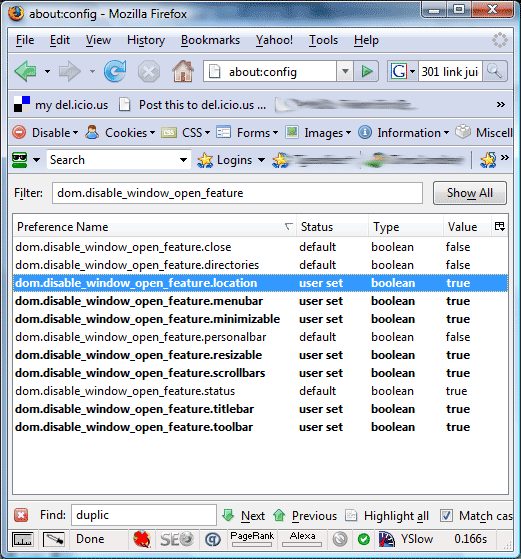Open the CSS dropdown menu
The height and width of the screenshot is (559, 521).
tap(185, 133)
